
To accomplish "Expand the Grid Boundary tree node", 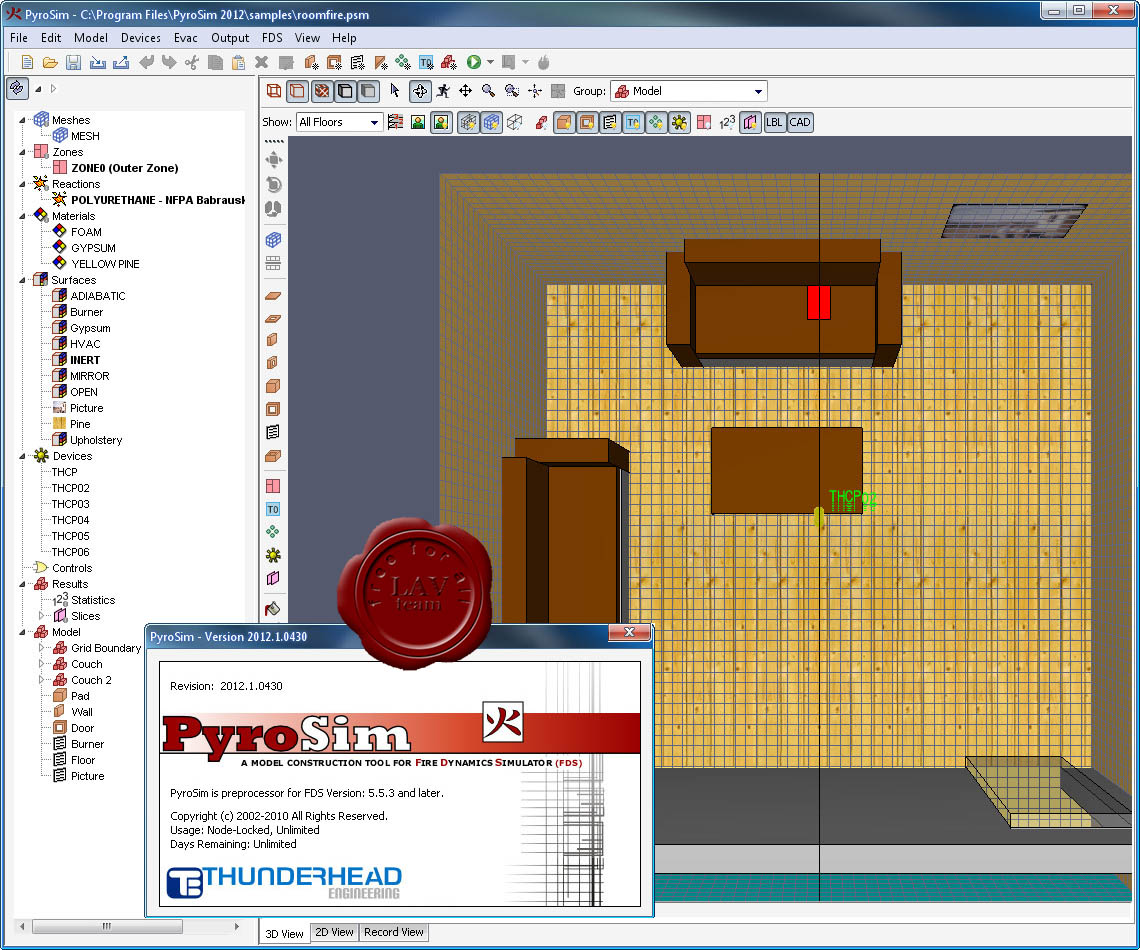I will pos(41,648).
